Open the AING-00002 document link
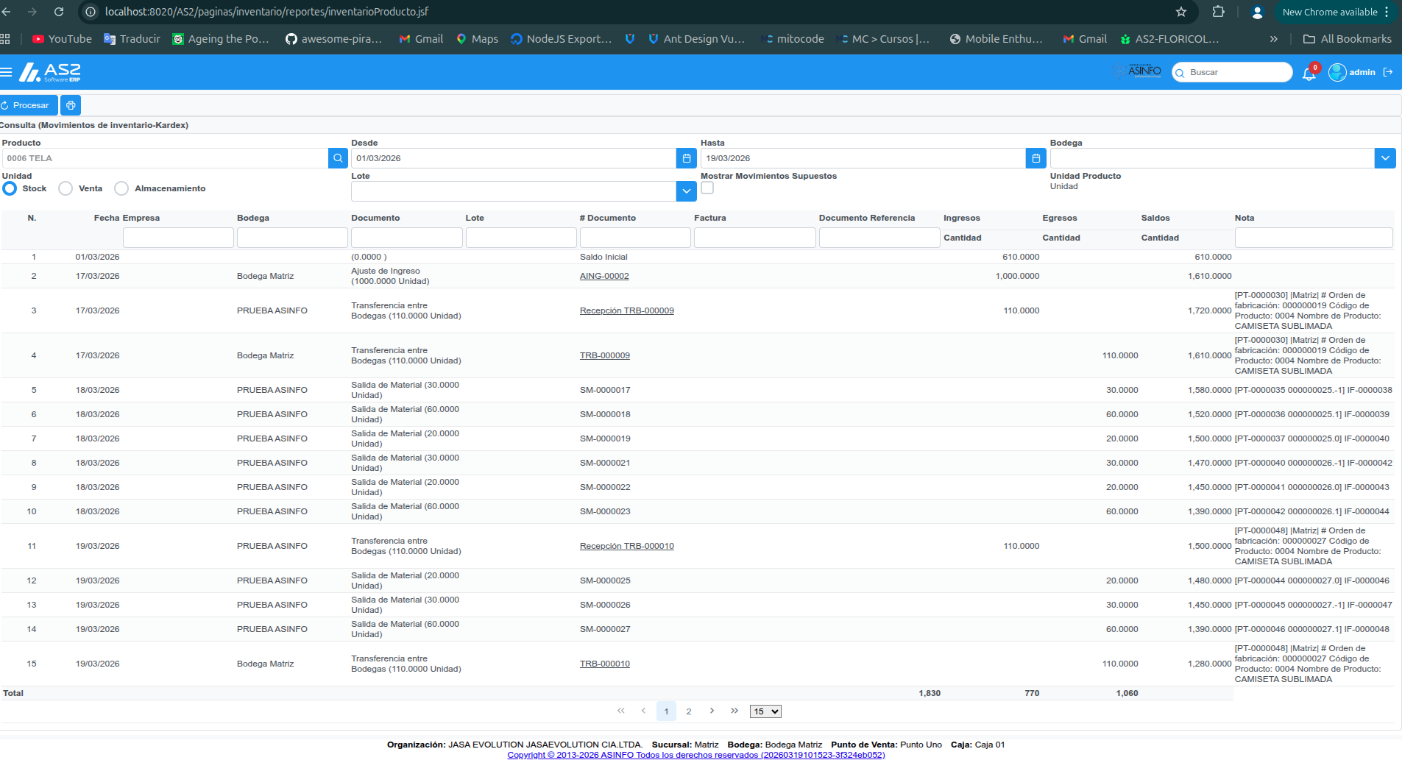This screenshot has height=760, width=1402. click(x=604, y=276)
